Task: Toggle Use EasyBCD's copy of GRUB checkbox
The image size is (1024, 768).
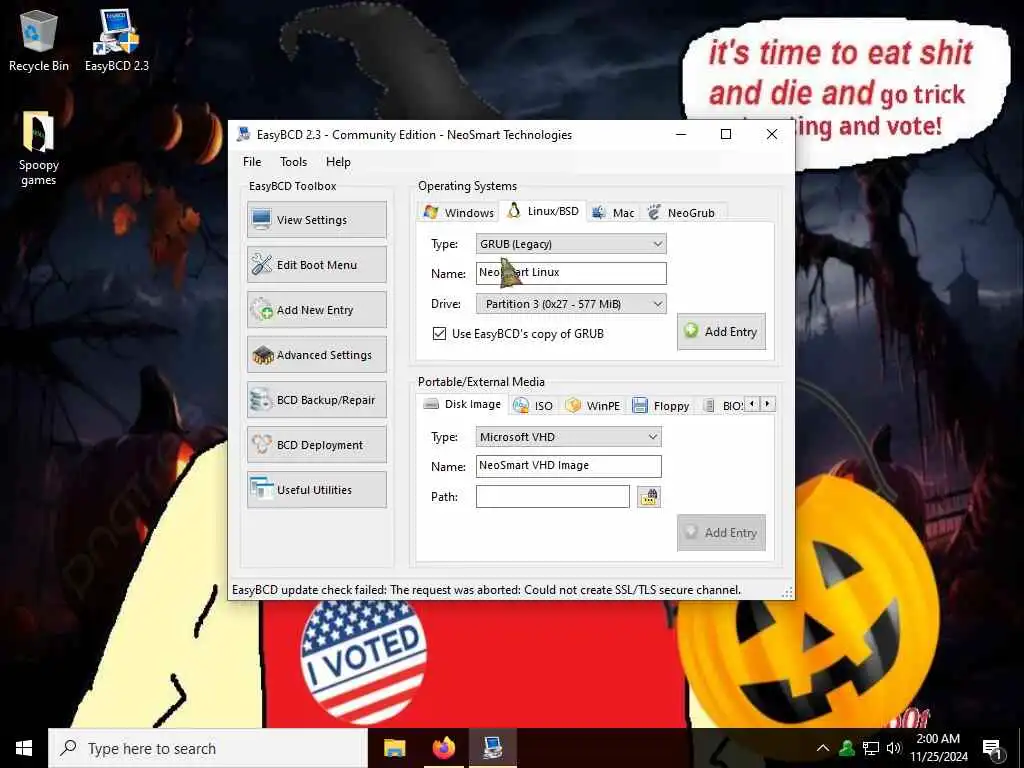Action: (440, 334)
